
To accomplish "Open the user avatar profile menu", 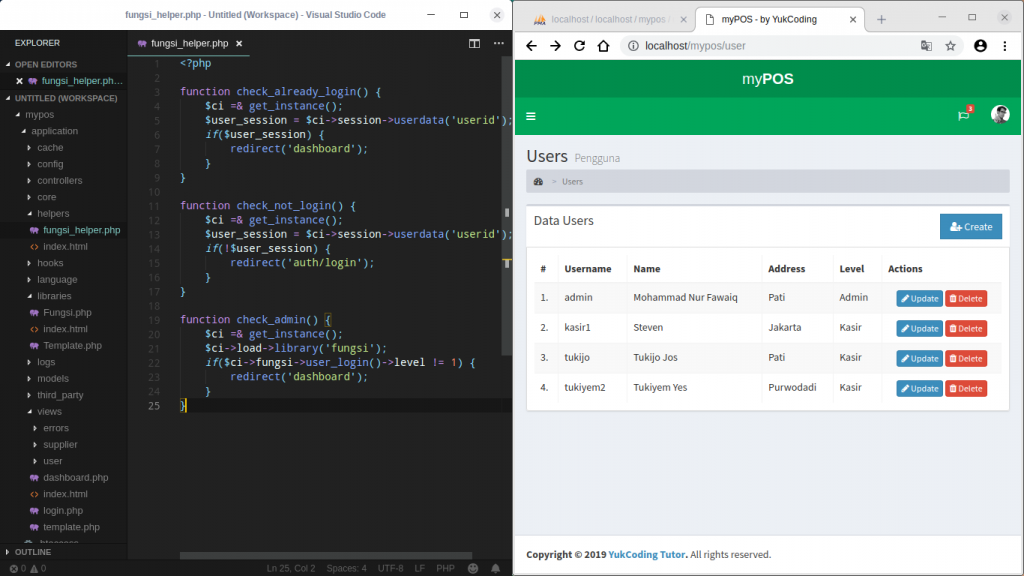I will [x=1000, y=115].
